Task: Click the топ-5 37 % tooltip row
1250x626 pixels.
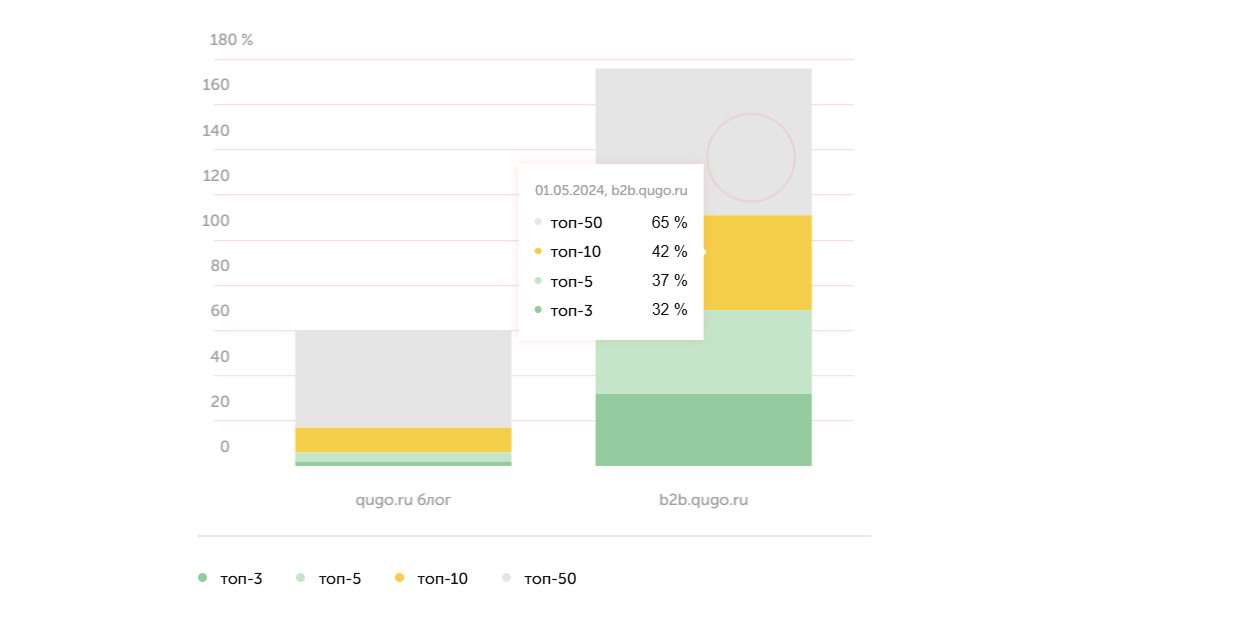Action: [x=611, y=281]
